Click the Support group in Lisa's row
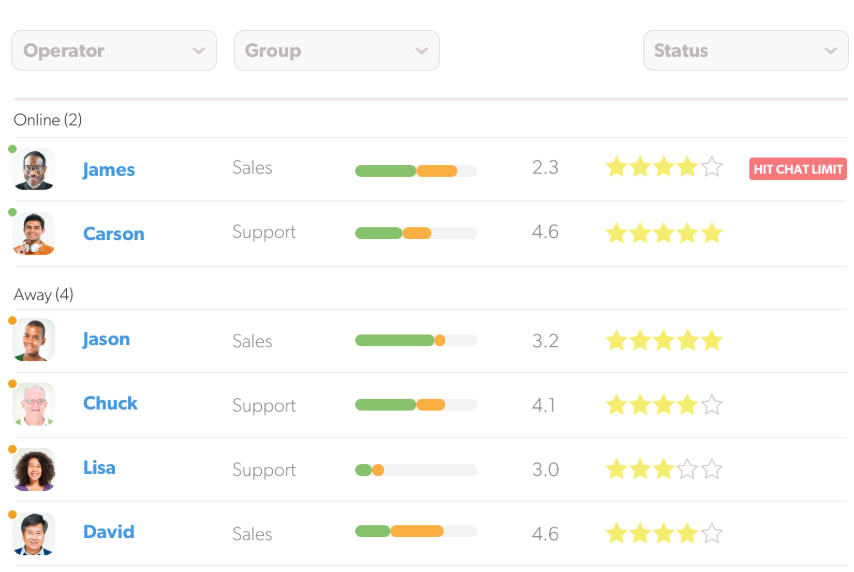This screenshot has width=854, height=572. (264, 470)
